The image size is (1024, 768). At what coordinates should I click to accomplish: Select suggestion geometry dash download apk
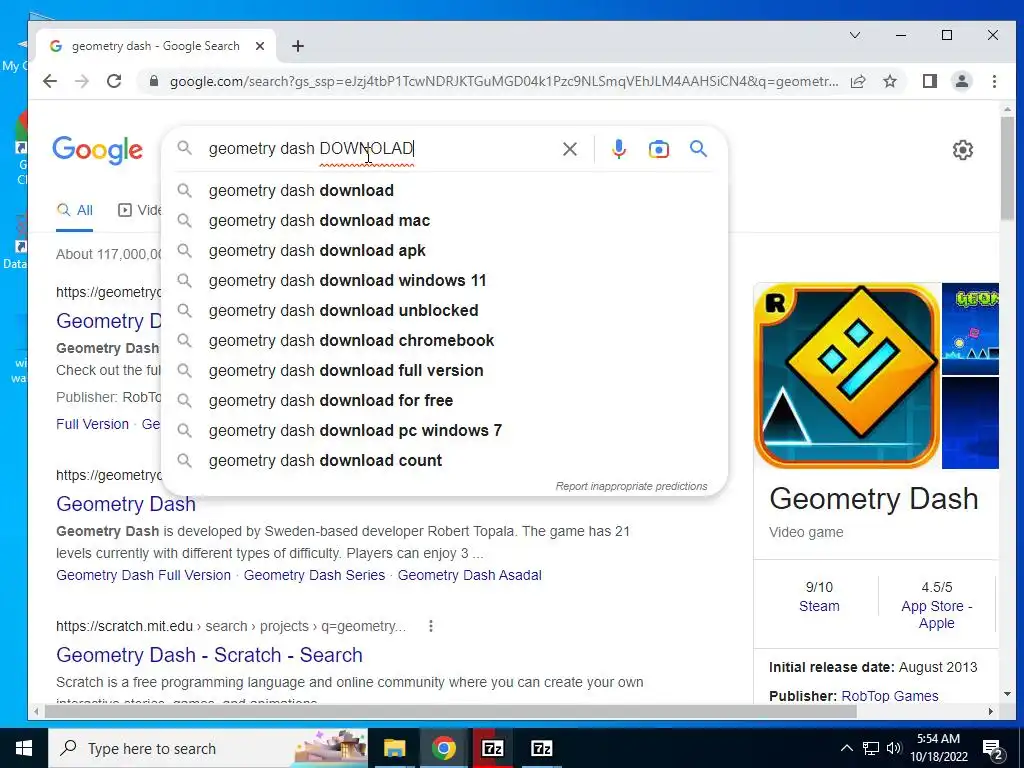click(444, 251)
